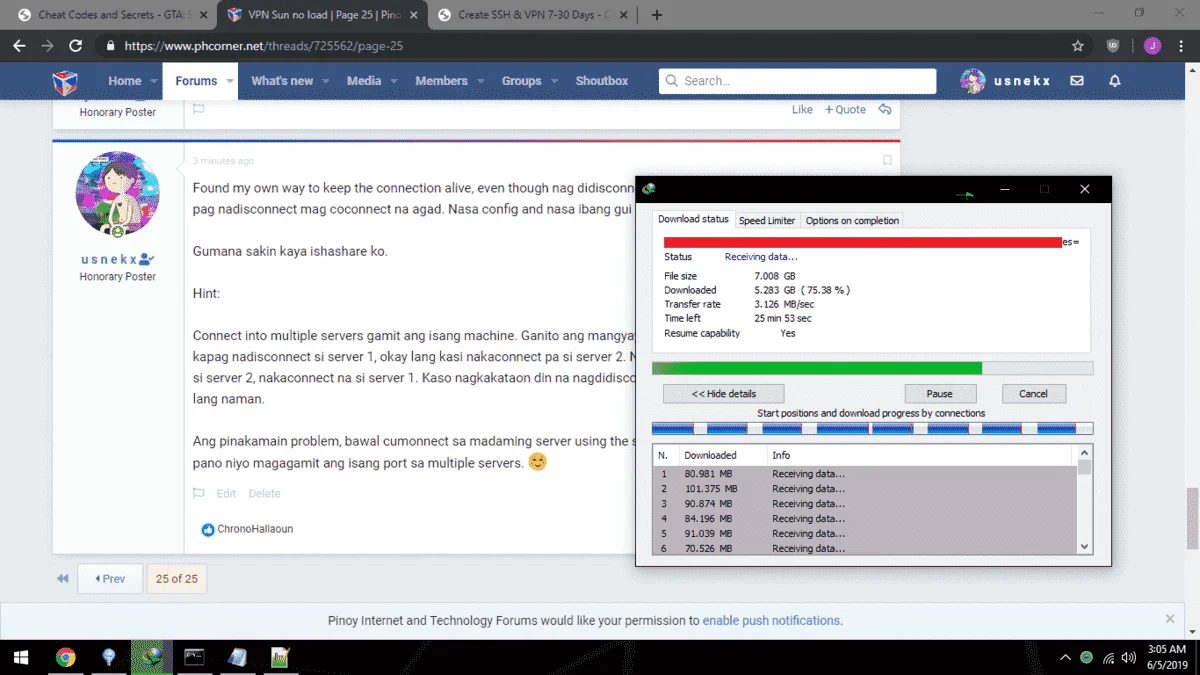This screenshot has width=1200, height=675.
Task: Click browser back arrow
Action: click(x=19, y=46)
